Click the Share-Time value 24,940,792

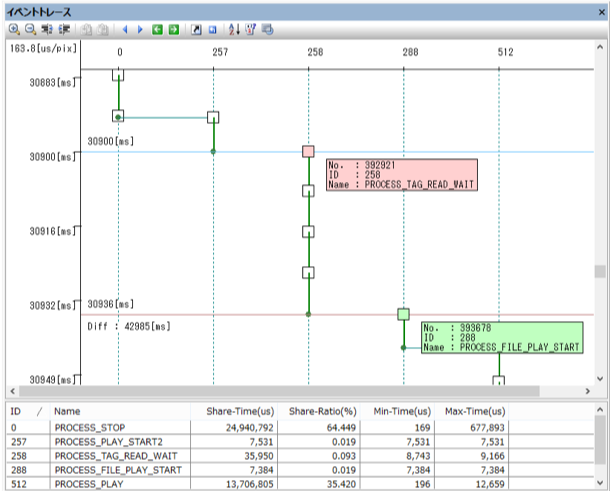click(250, 428)
